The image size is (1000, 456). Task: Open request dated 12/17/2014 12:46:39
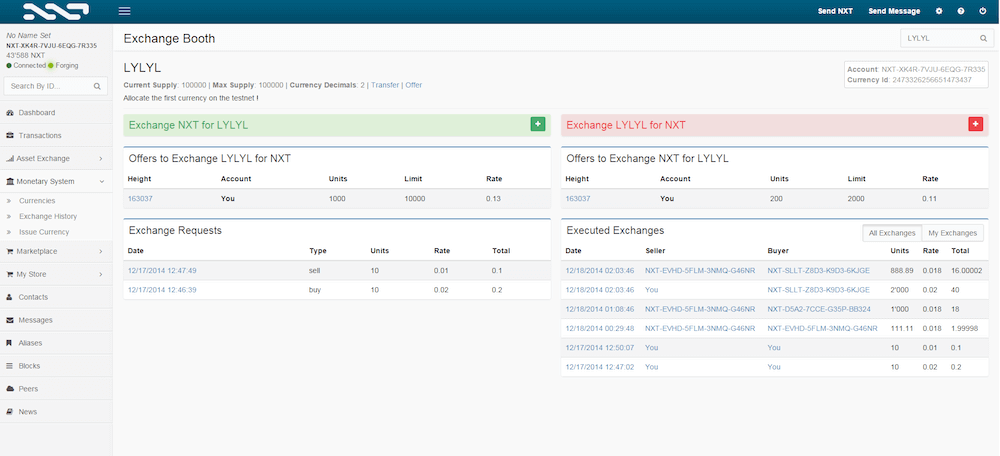point(162,290)
